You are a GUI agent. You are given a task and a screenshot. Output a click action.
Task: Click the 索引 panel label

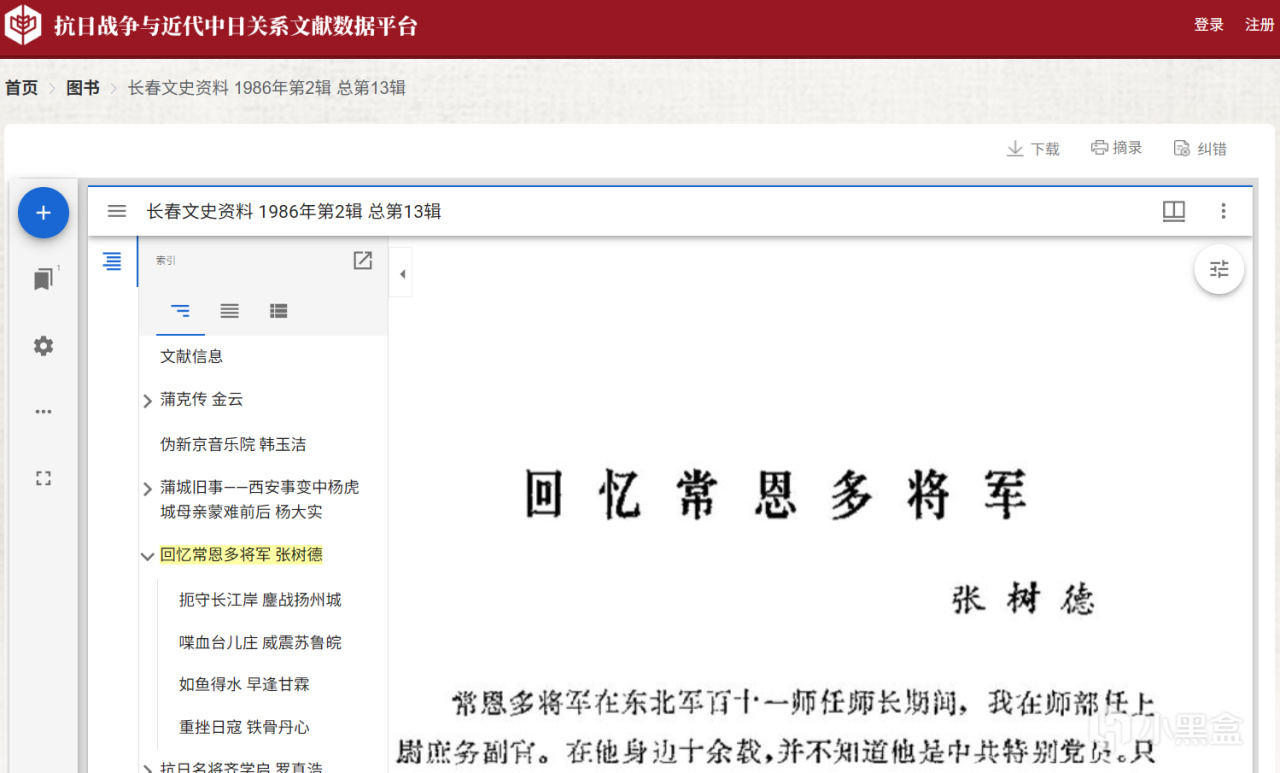(166, 261)
